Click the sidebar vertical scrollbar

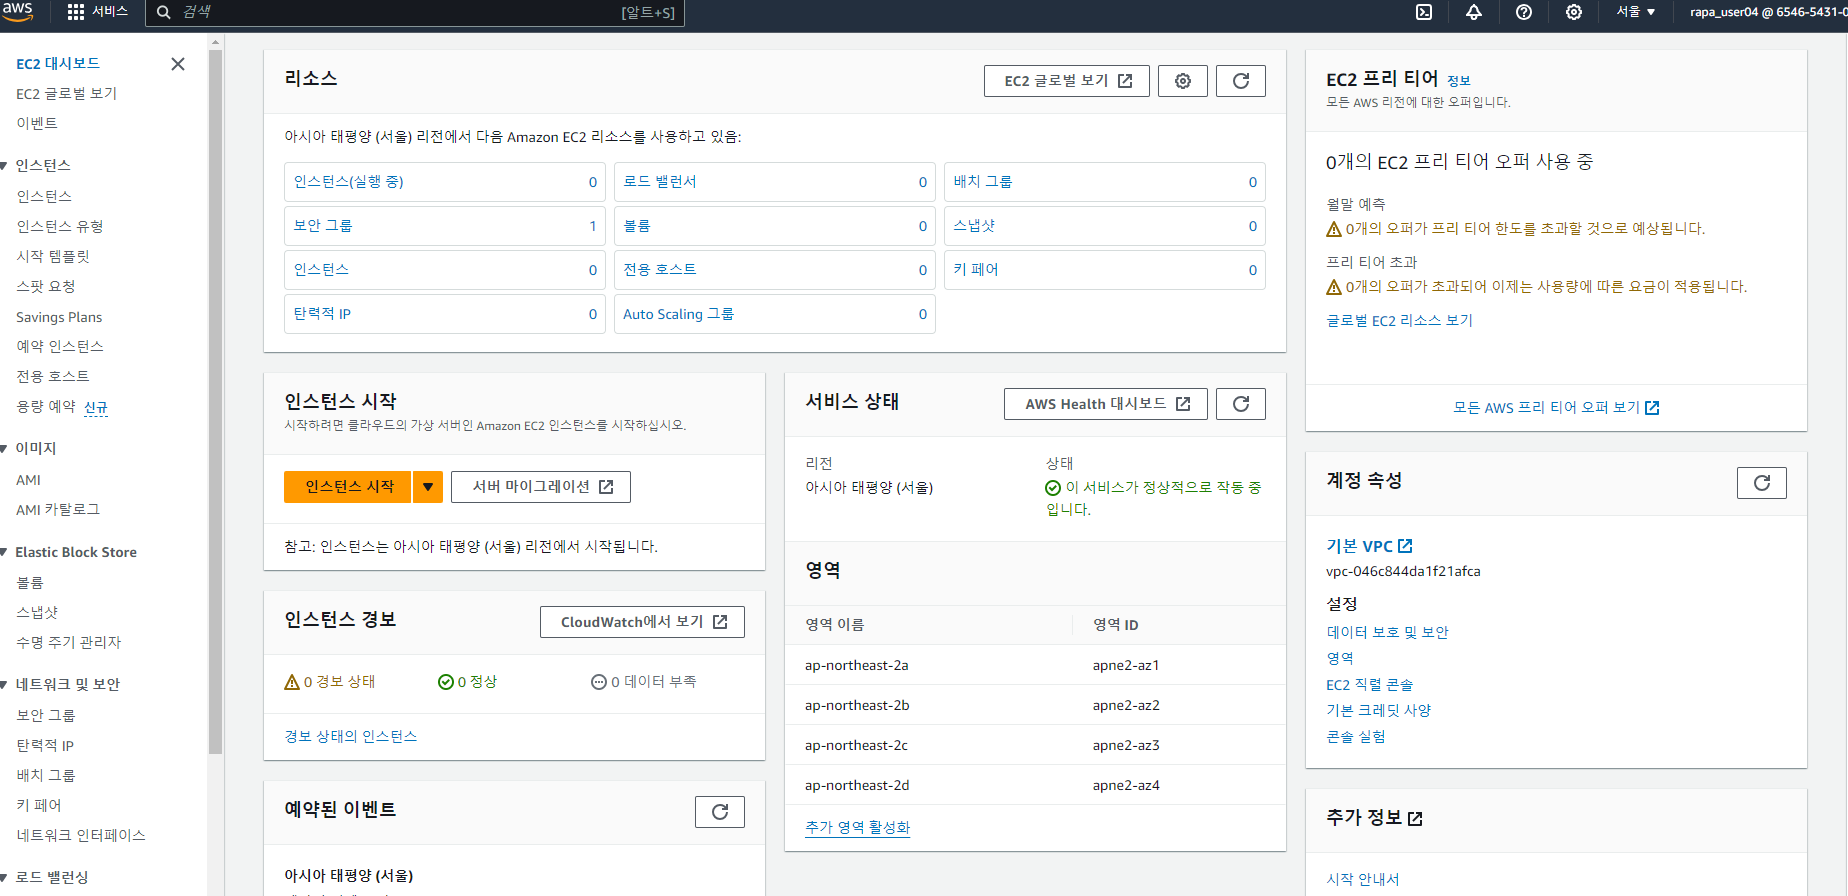pyautogui.click(x=215, y=400)
